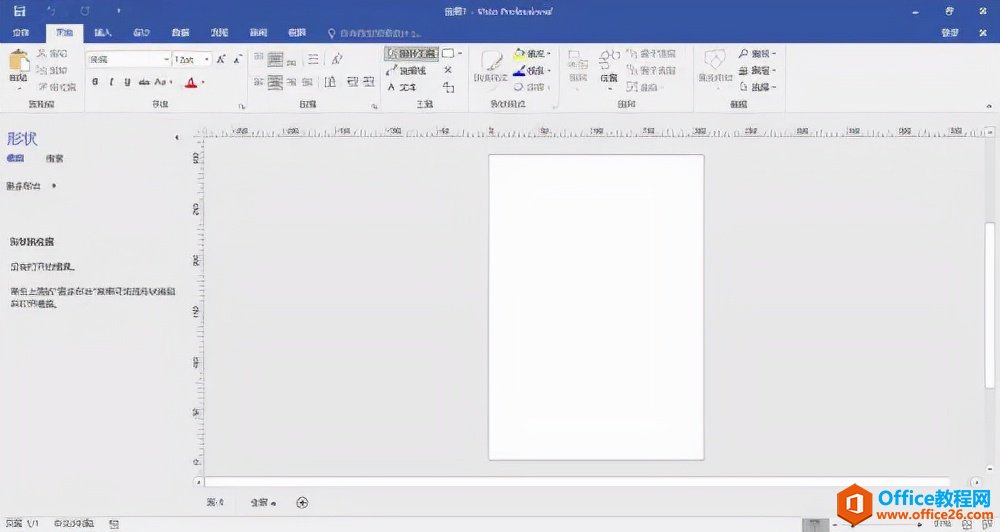Click the Format Painter command

(56, 87)
